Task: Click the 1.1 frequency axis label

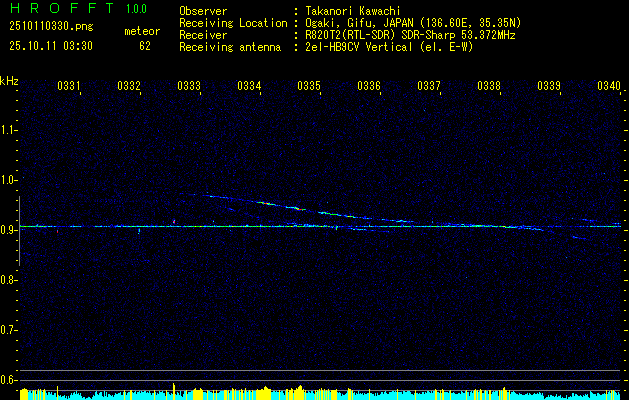Action: (8, 130)
